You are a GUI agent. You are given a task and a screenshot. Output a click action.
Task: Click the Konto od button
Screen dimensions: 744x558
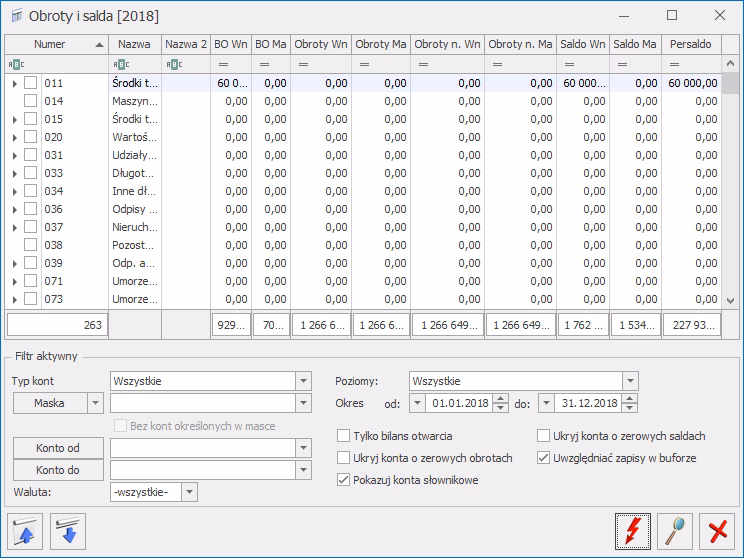(58, 447)
